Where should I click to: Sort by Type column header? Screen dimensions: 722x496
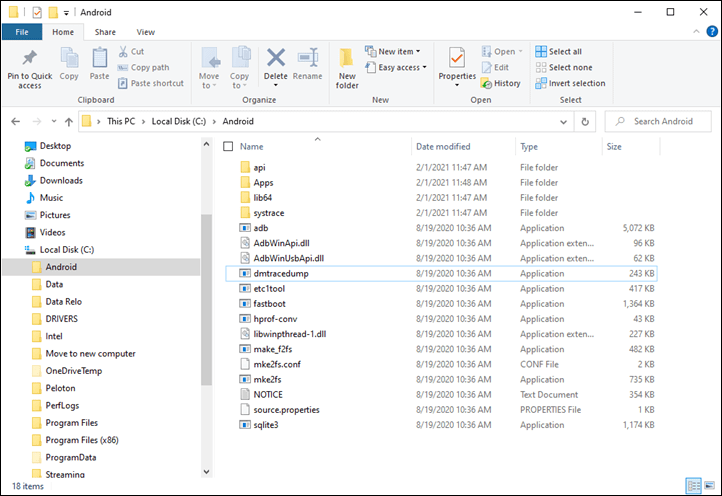click(559, 146)
